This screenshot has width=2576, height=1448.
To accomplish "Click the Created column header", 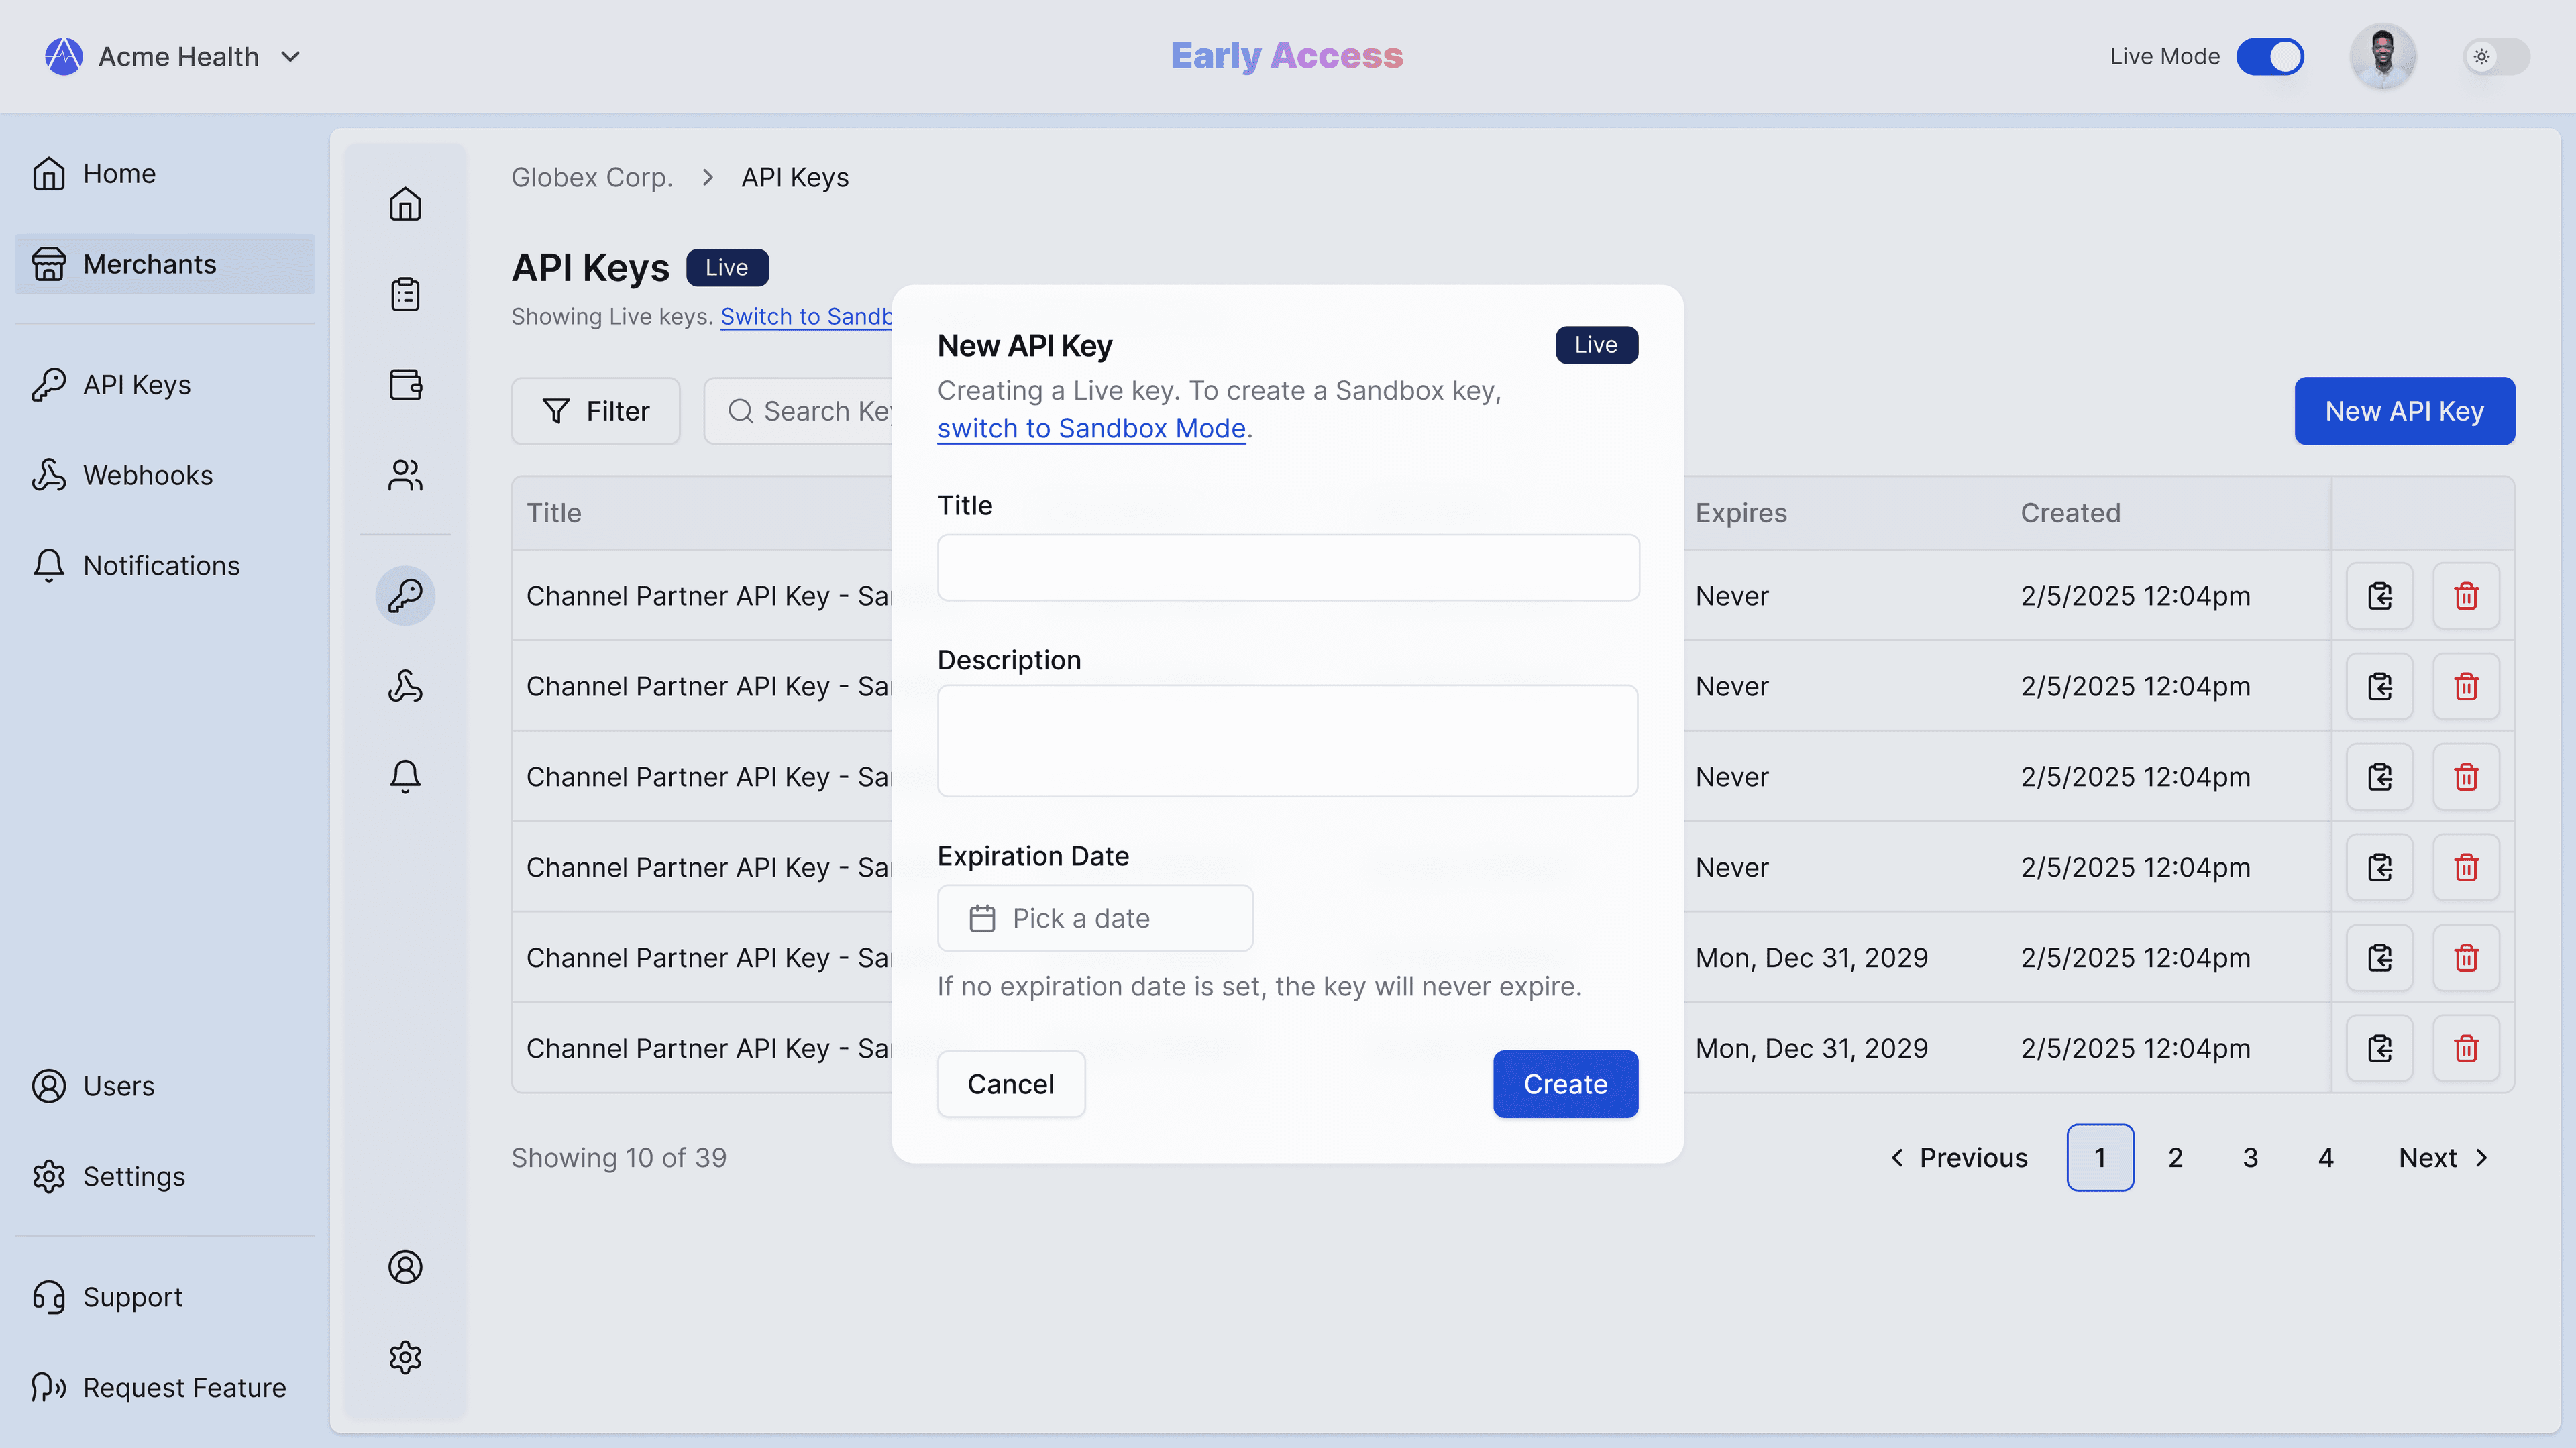I will click(x=2070, y=513).
